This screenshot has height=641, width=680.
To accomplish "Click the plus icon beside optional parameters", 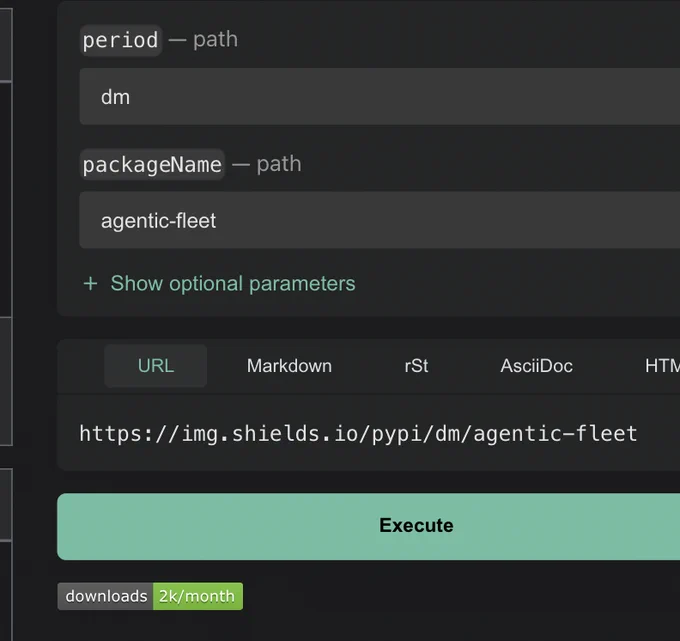I will click(90, 284).
